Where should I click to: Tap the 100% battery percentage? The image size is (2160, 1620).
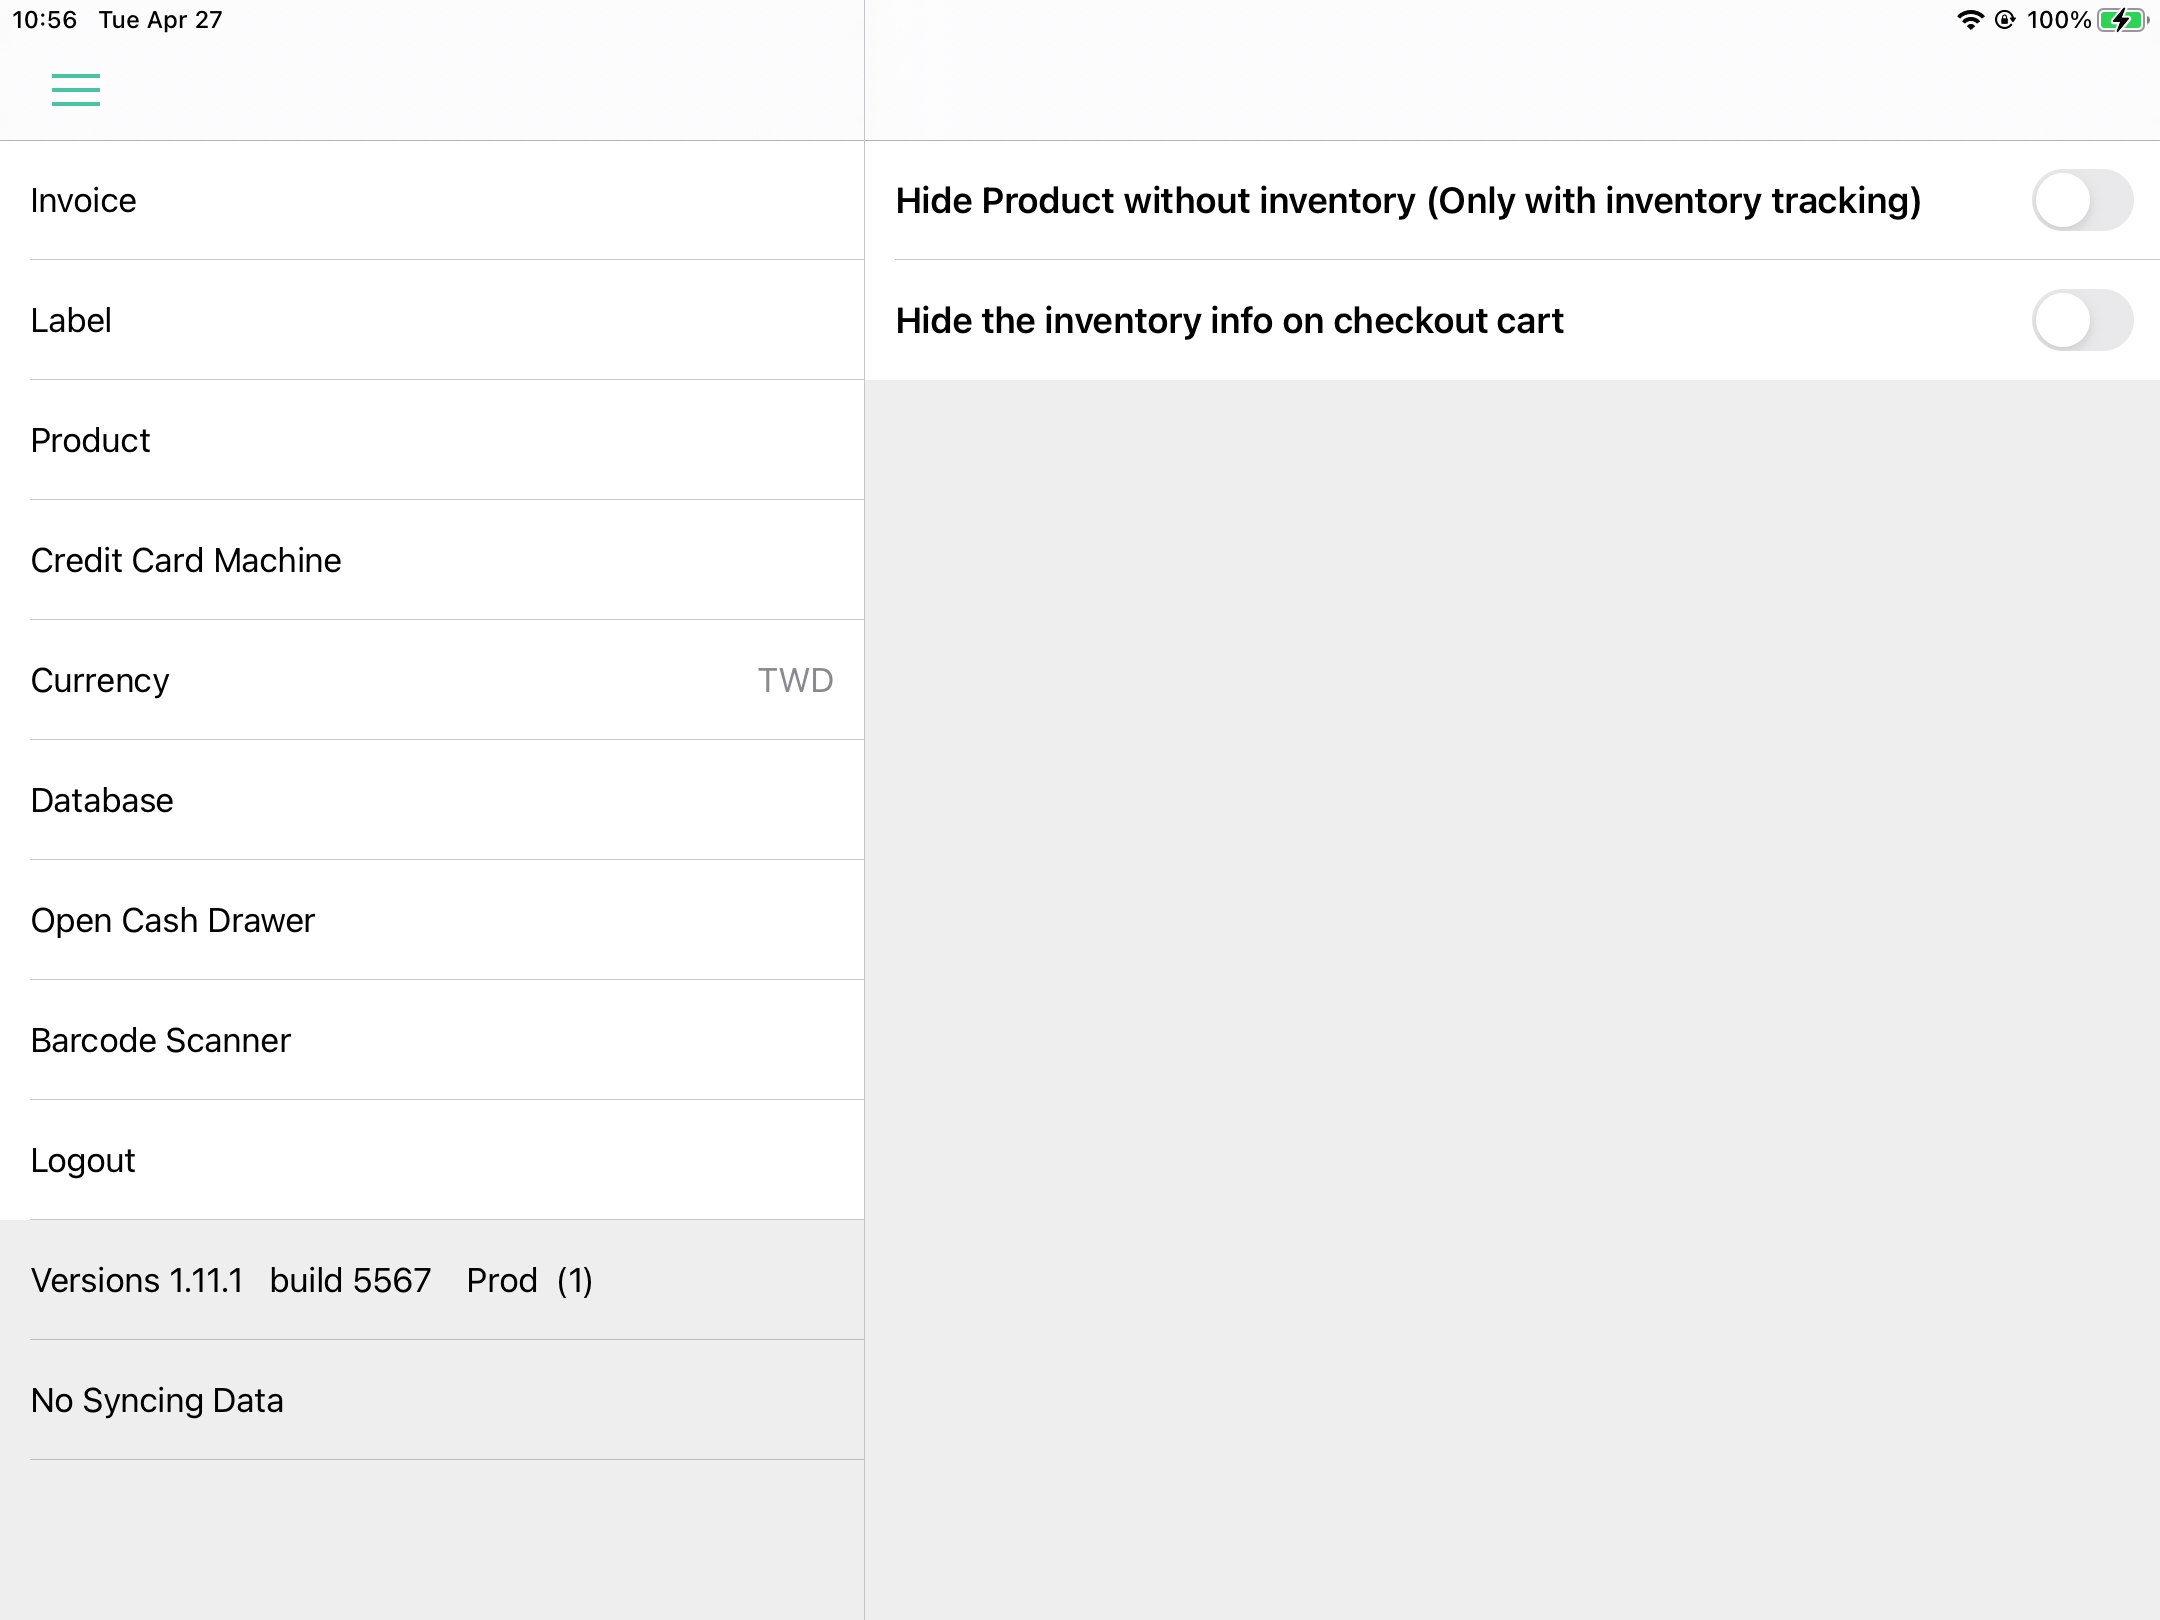coord(2058,20)
